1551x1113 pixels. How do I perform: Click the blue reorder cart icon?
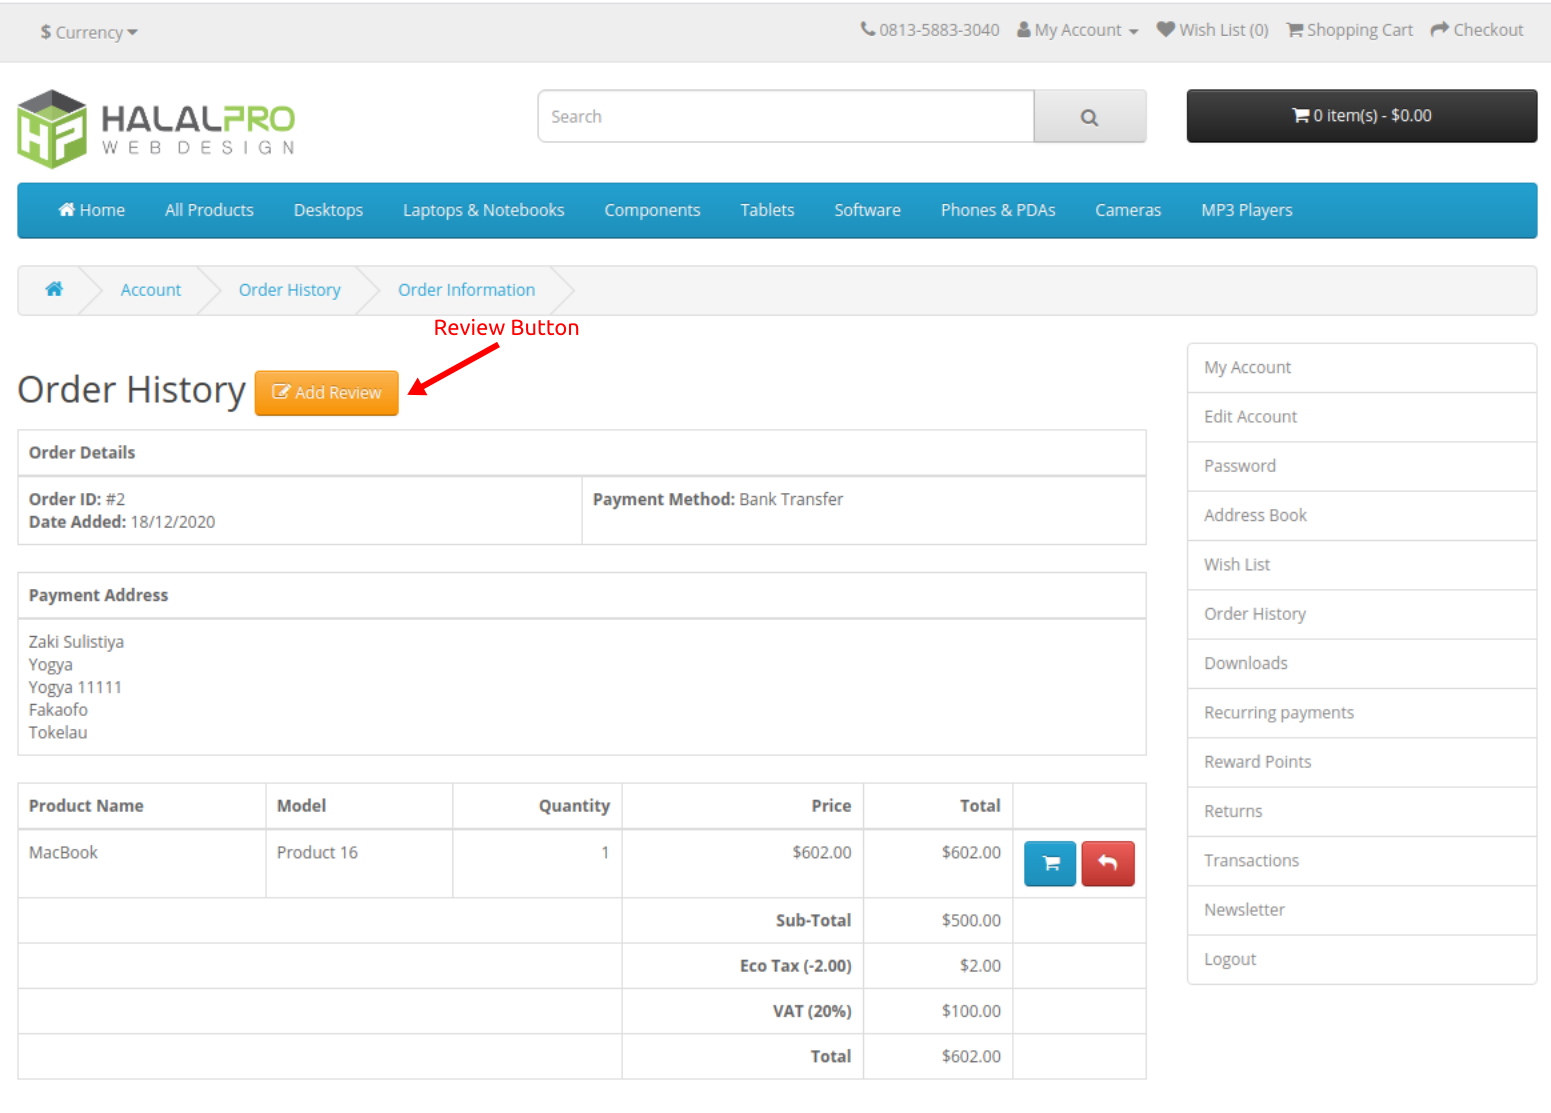[1050, 864]
